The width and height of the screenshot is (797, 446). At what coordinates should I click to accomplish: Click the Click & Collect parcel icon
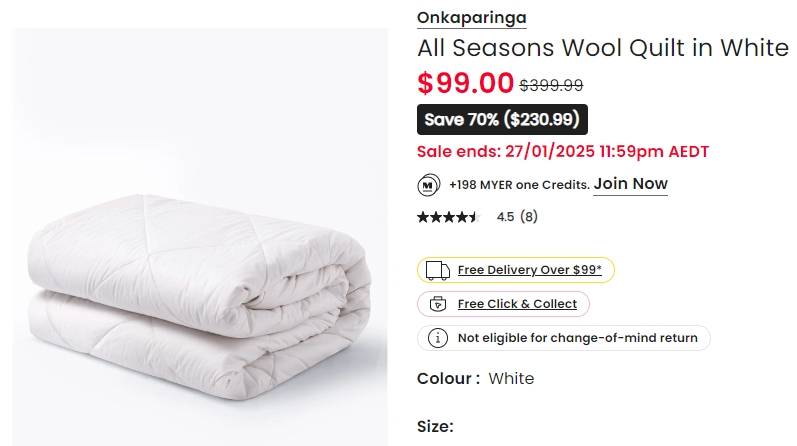pyautogui.click(x=438, y=304)
